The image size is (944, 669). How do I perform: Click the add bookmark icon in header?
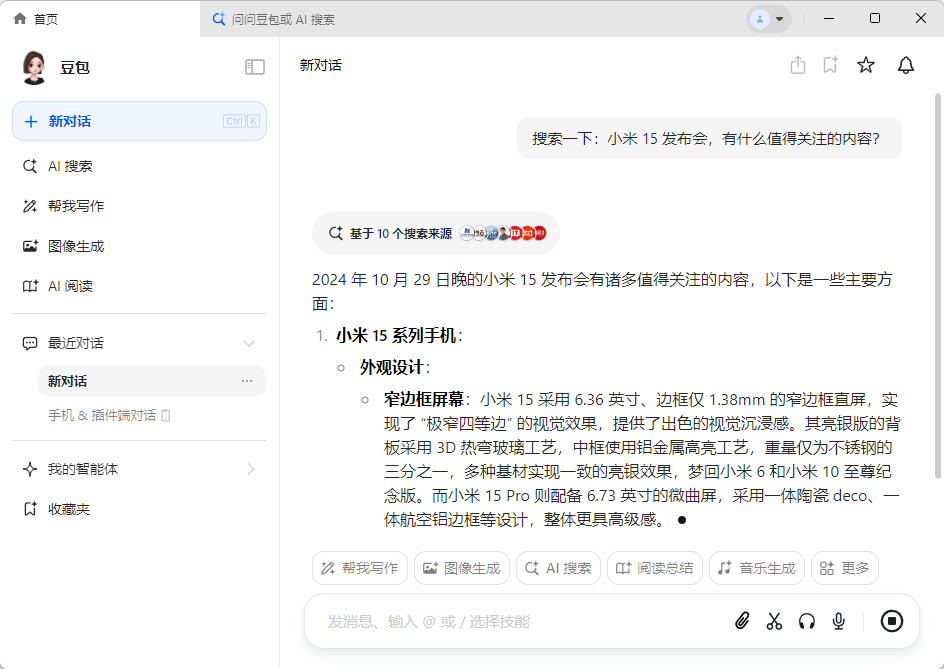pos(831,65)
